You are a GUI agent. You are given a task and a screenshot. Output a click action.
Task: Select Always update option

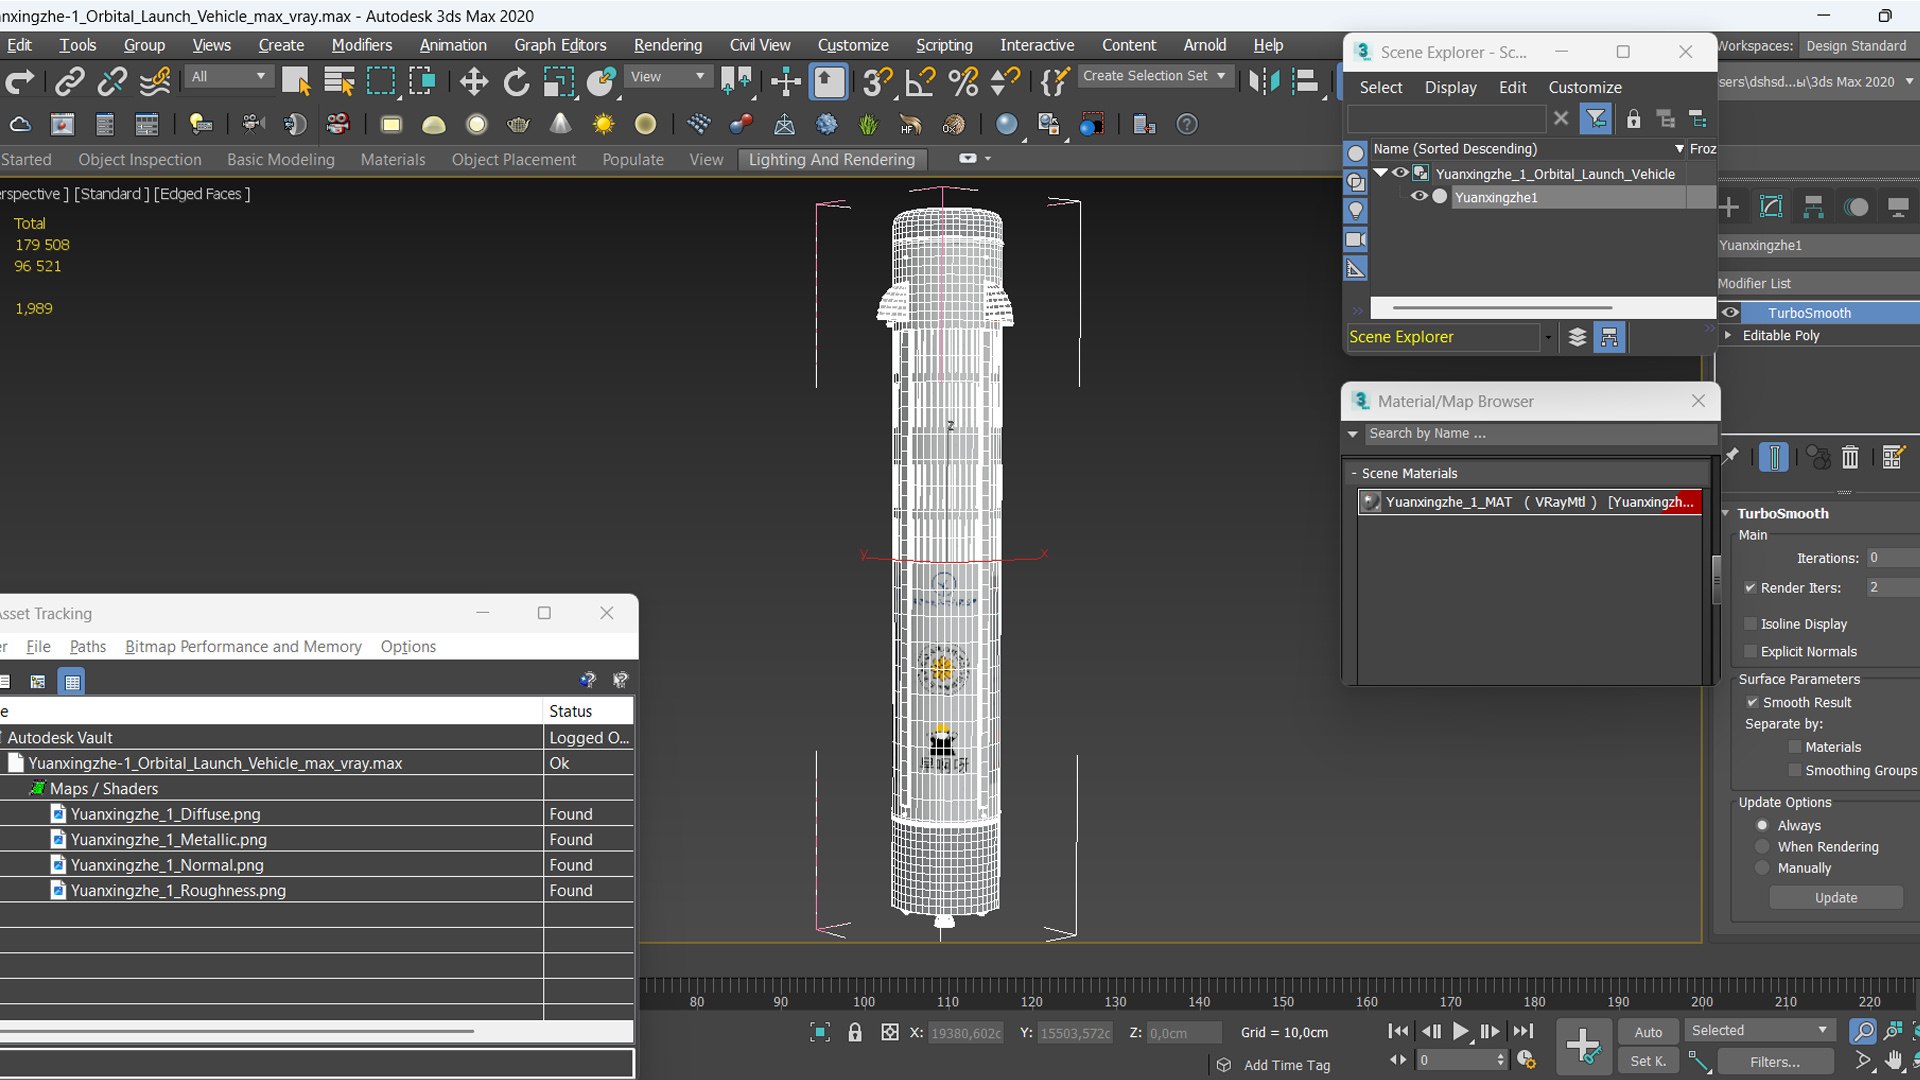pyautogui.click(x=1762, y=825)
